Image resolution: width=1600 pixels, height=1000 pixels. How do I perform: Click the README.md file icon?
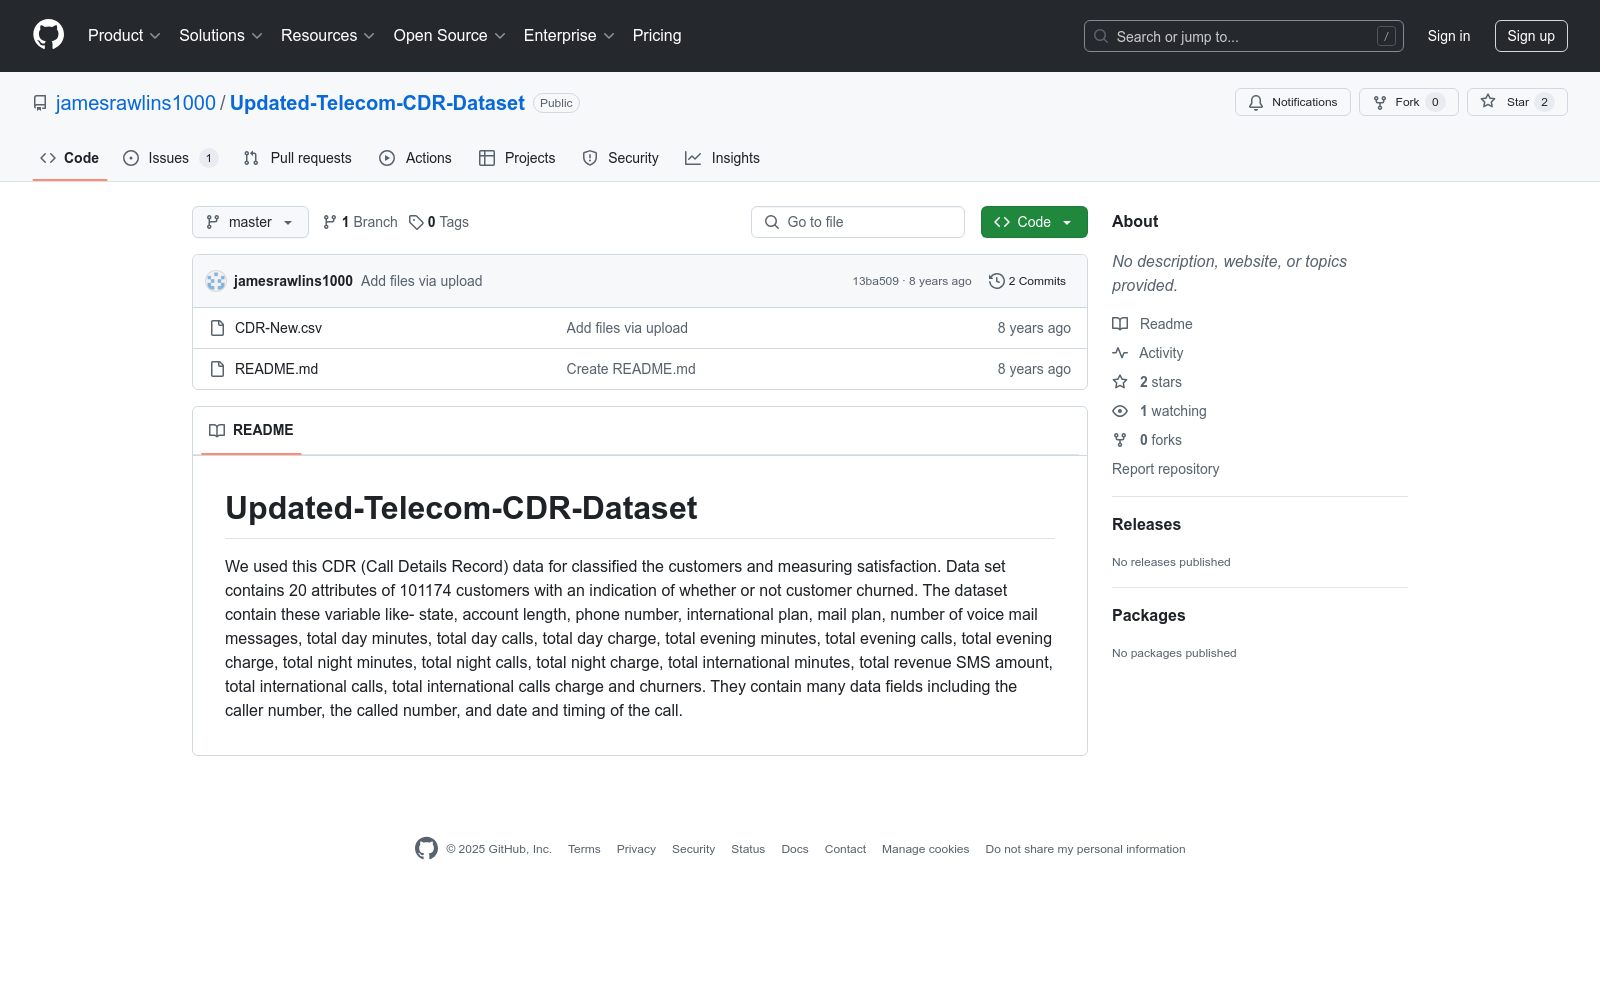217,369
